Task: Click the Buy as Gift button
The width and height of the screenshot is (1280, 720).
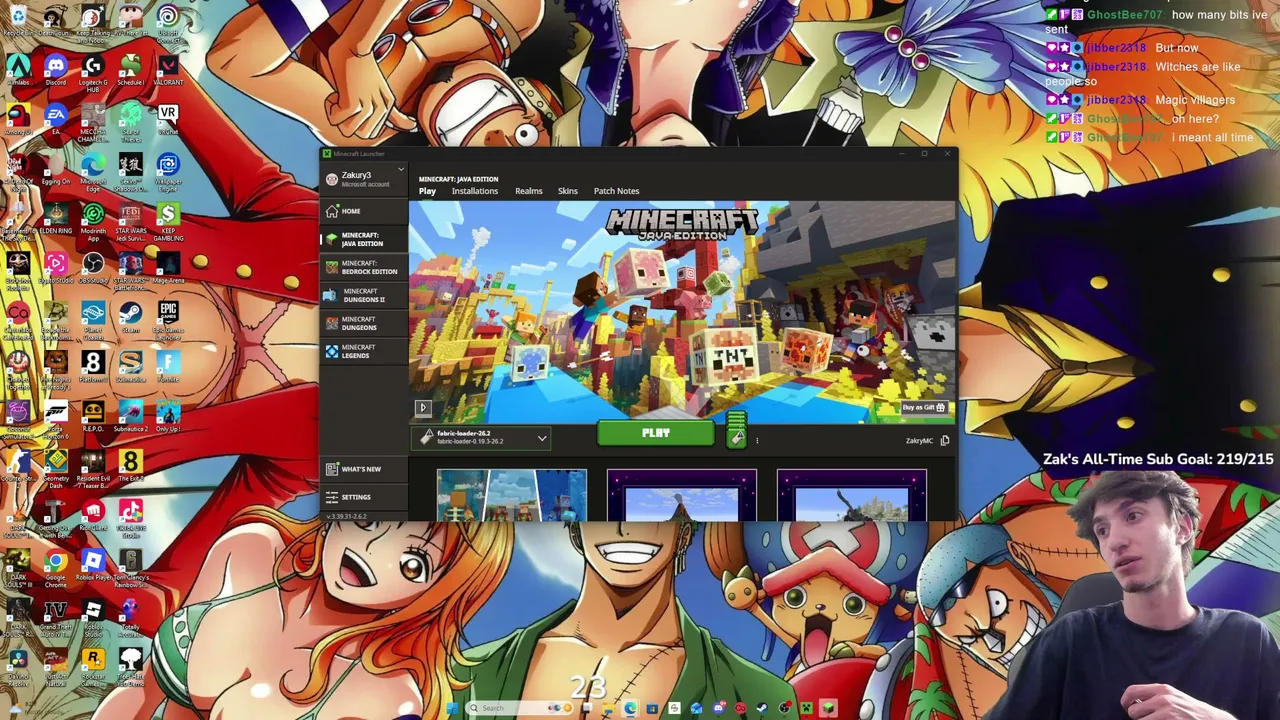Action: pyautogui.click(x=924, y=408)
